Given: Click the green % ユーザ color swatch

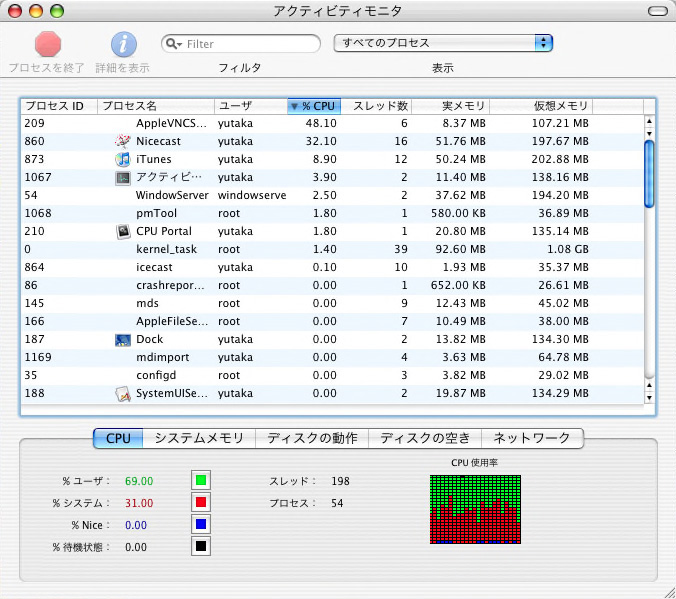Looking at the screenshot, I should click(201, 481).
